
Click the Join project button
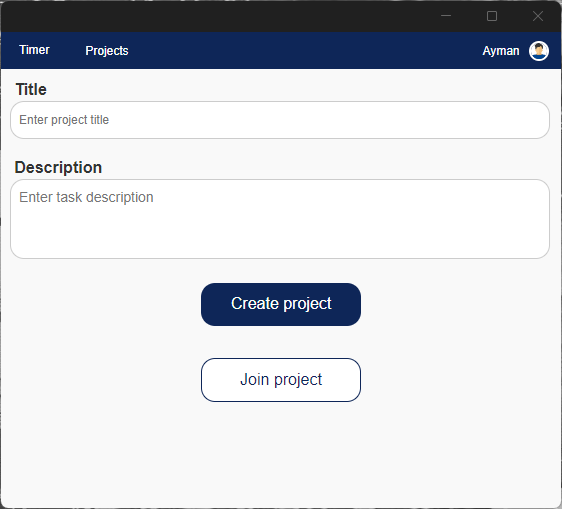pos(281,380)
